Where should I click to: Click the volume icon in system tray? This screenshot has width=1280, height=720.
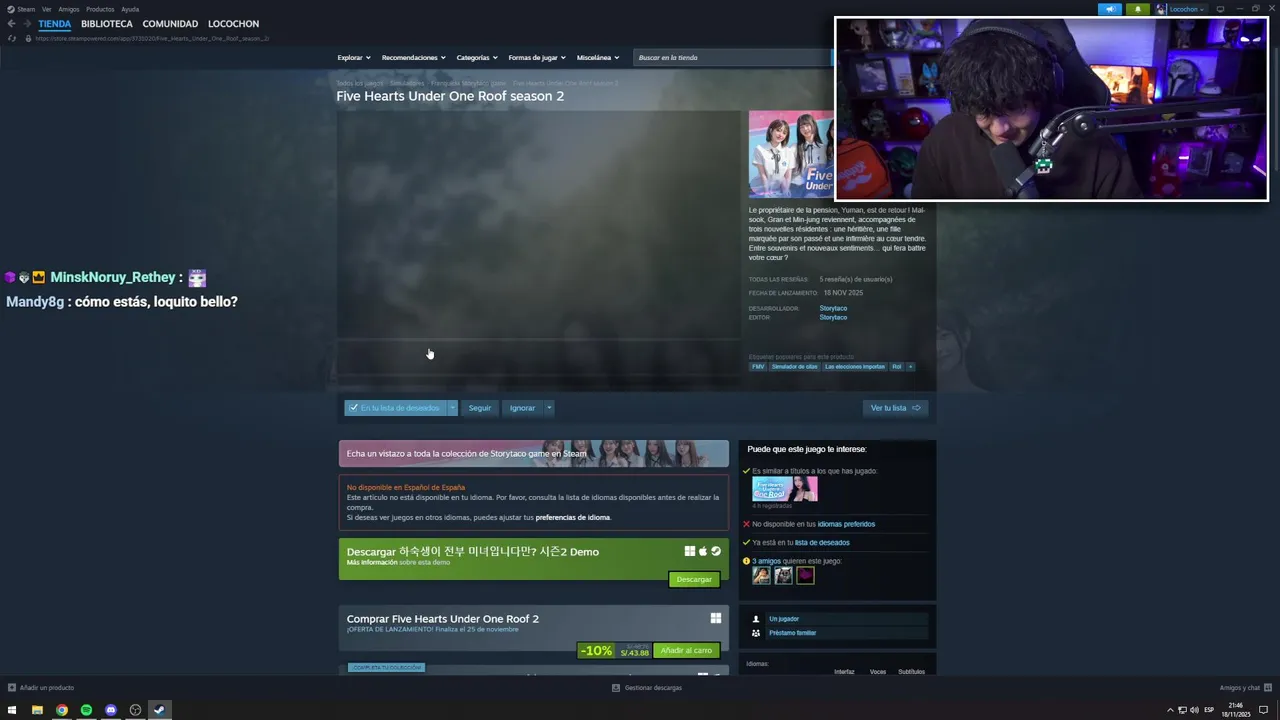pyautogui.click(x=1194, y=710)
